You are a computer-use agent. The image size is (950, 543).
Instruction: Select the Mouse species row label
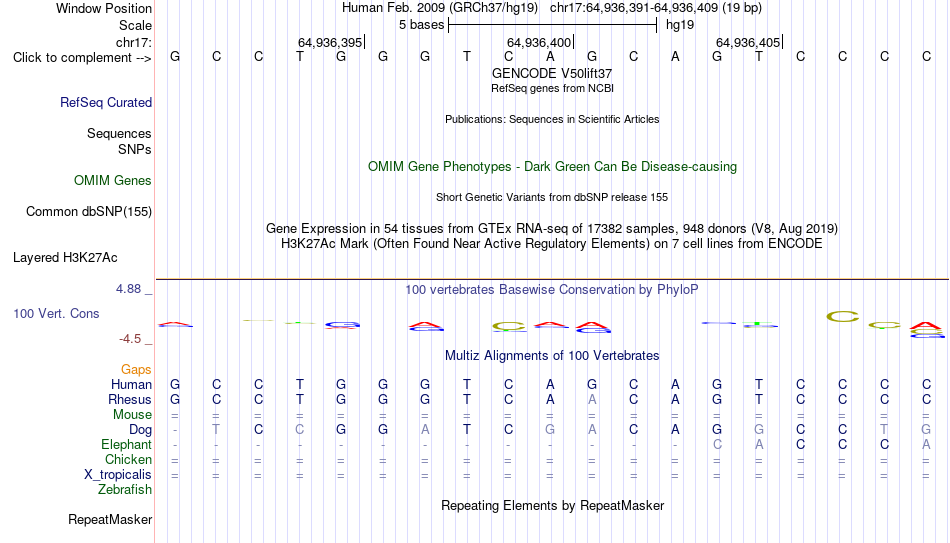click(132, 415)
